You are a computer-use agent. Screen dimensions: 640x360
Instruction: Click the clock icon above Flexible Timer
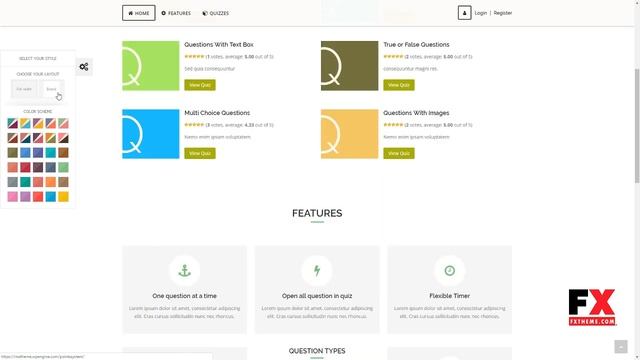click(449, 271)
